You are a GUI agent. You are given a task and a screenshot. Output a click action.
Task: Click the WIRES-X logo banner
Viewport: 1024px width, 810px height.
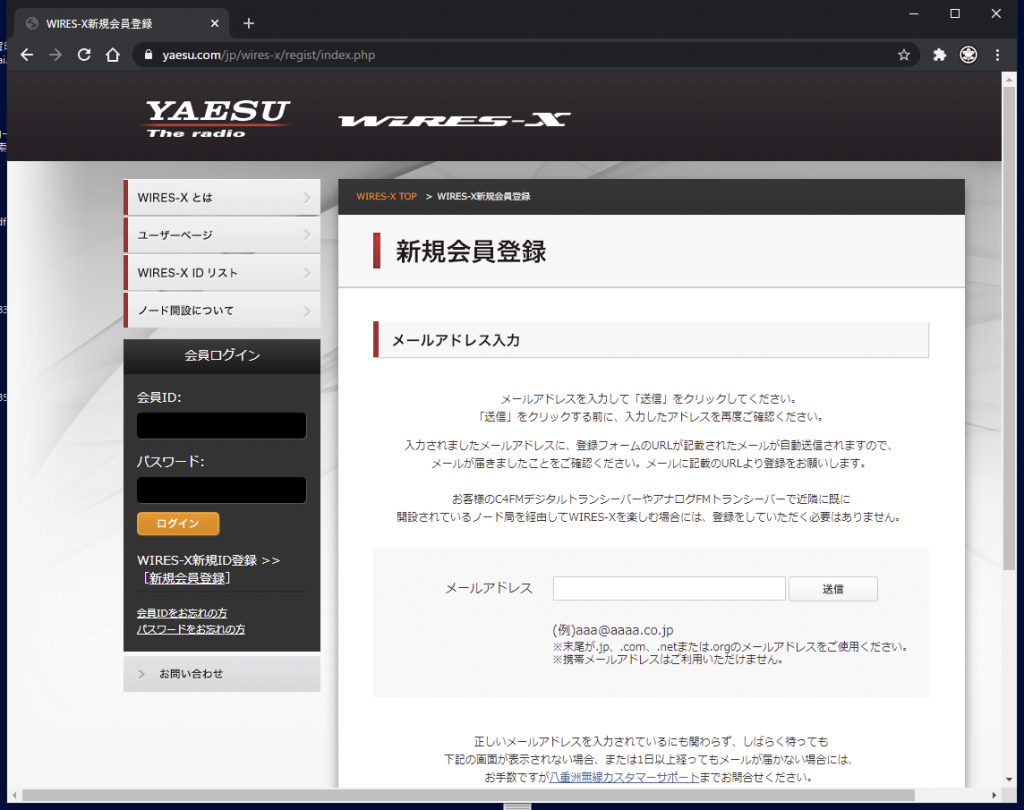pos(452,117)
